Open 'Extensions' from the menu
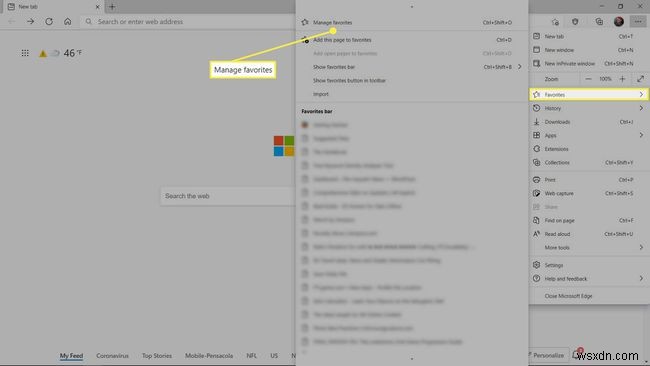The width and height of the screenshot is (650, 366). [589, 149]
